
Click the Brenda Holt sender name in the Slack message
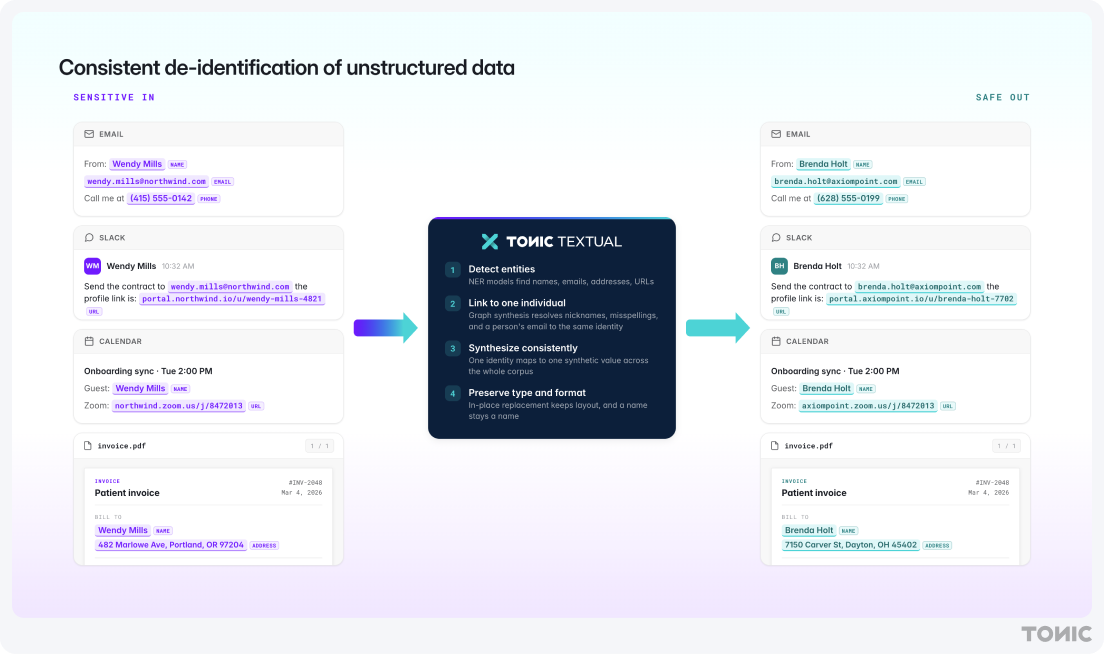817,266
